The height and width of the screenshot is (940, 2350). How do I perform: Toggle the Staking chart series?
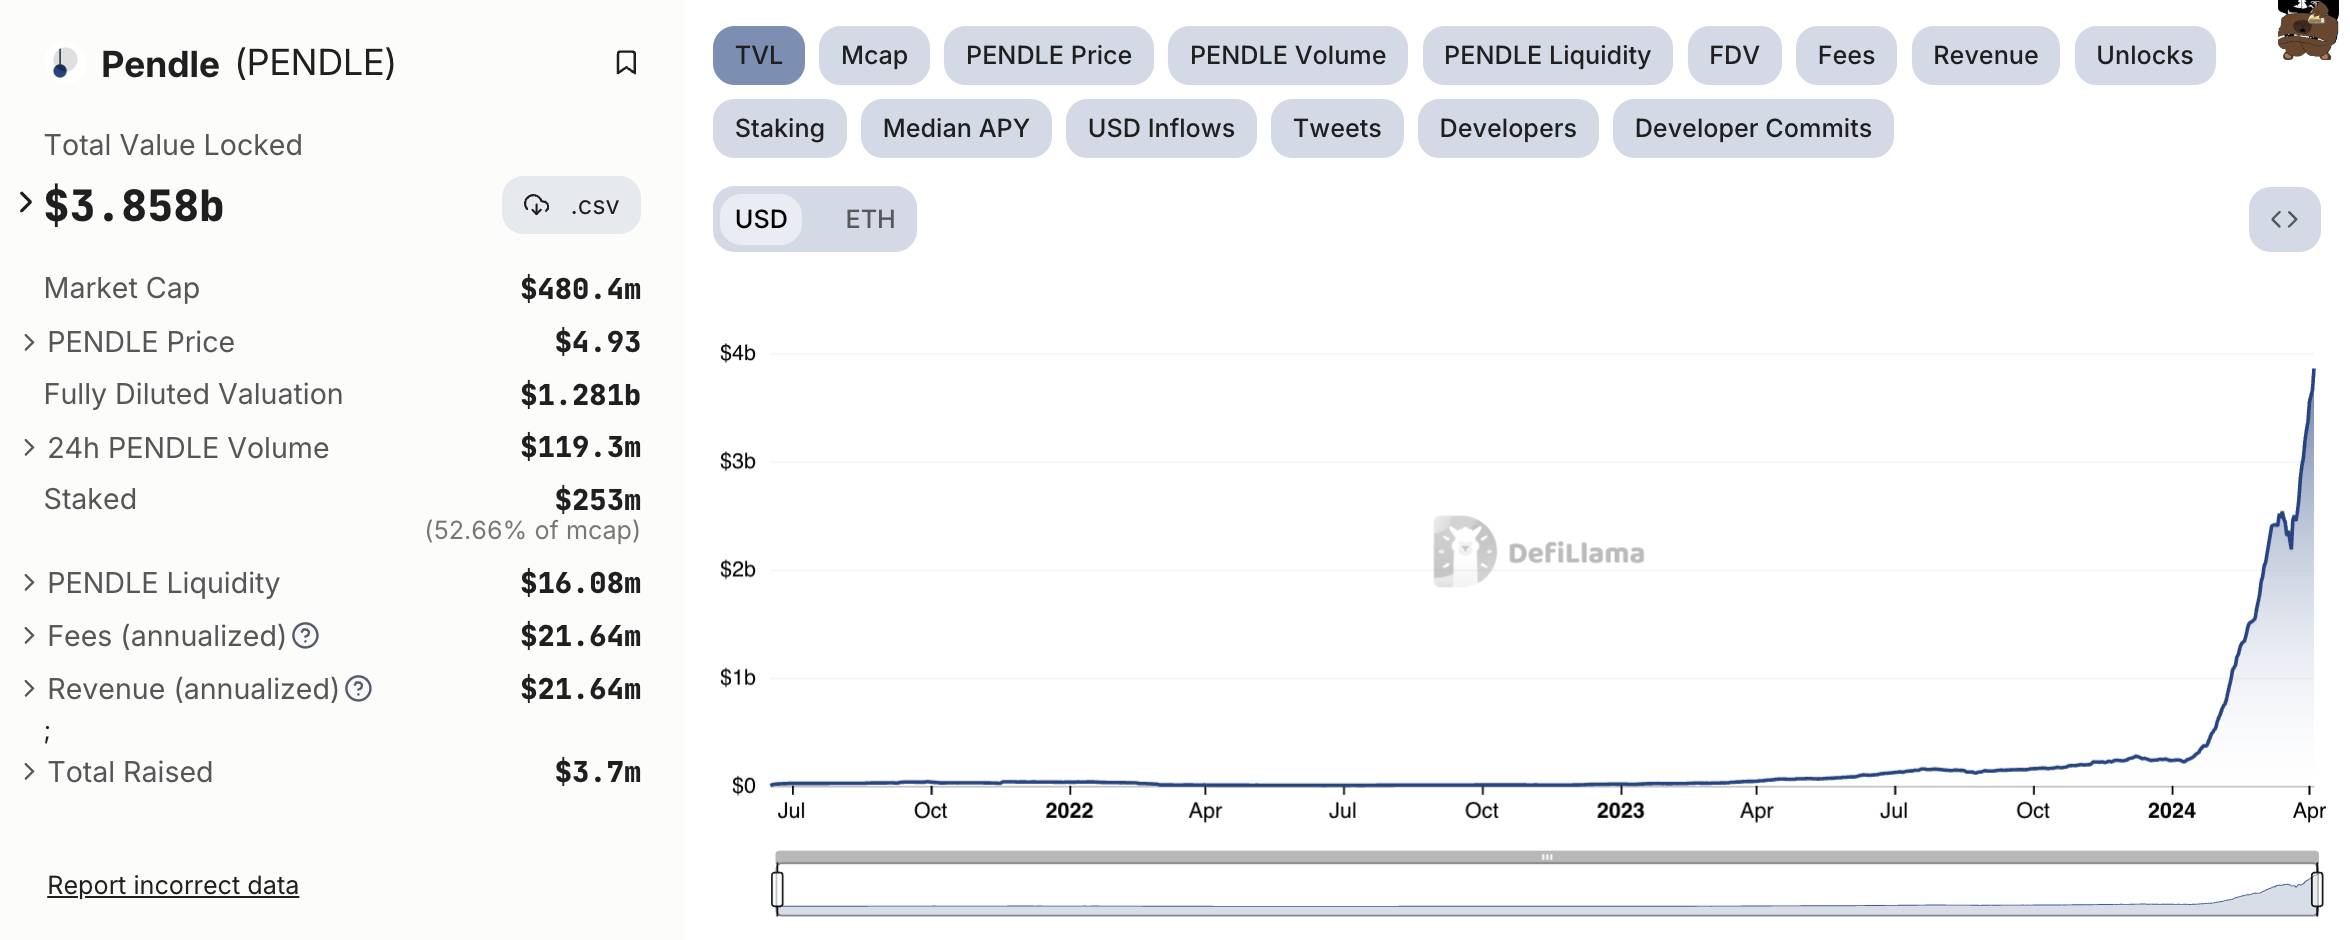(x=779, y=129)
